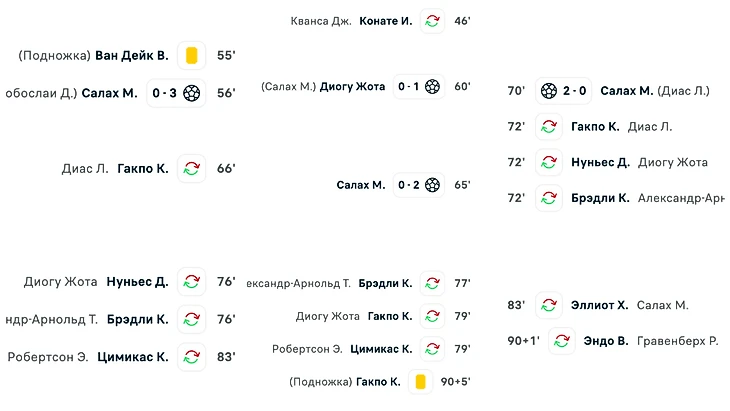Image resolution: width=730 pixels, height=411 pixels.
Task: Open player Ван Дейк В.
Action: point(132,55)
